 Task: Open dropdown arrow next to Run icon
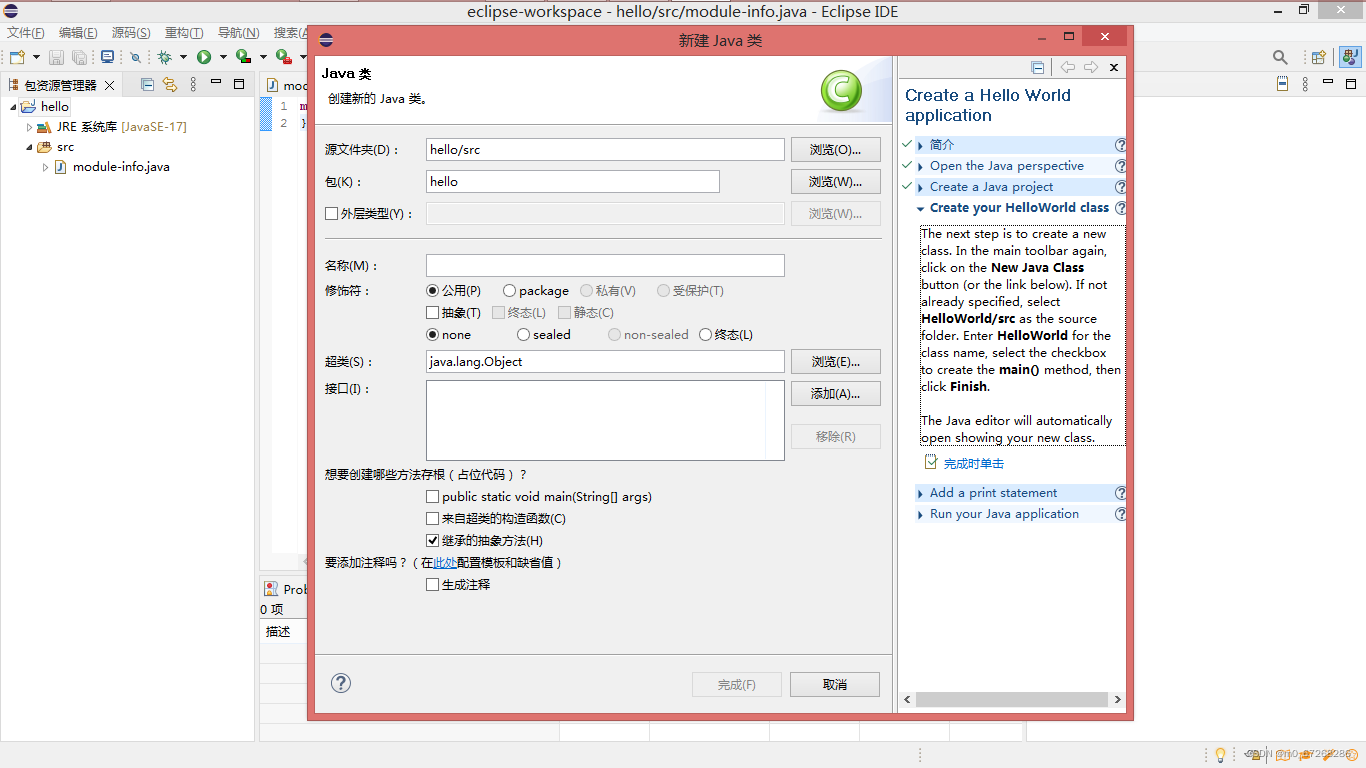pyautogui.click(x=223, y=58)
